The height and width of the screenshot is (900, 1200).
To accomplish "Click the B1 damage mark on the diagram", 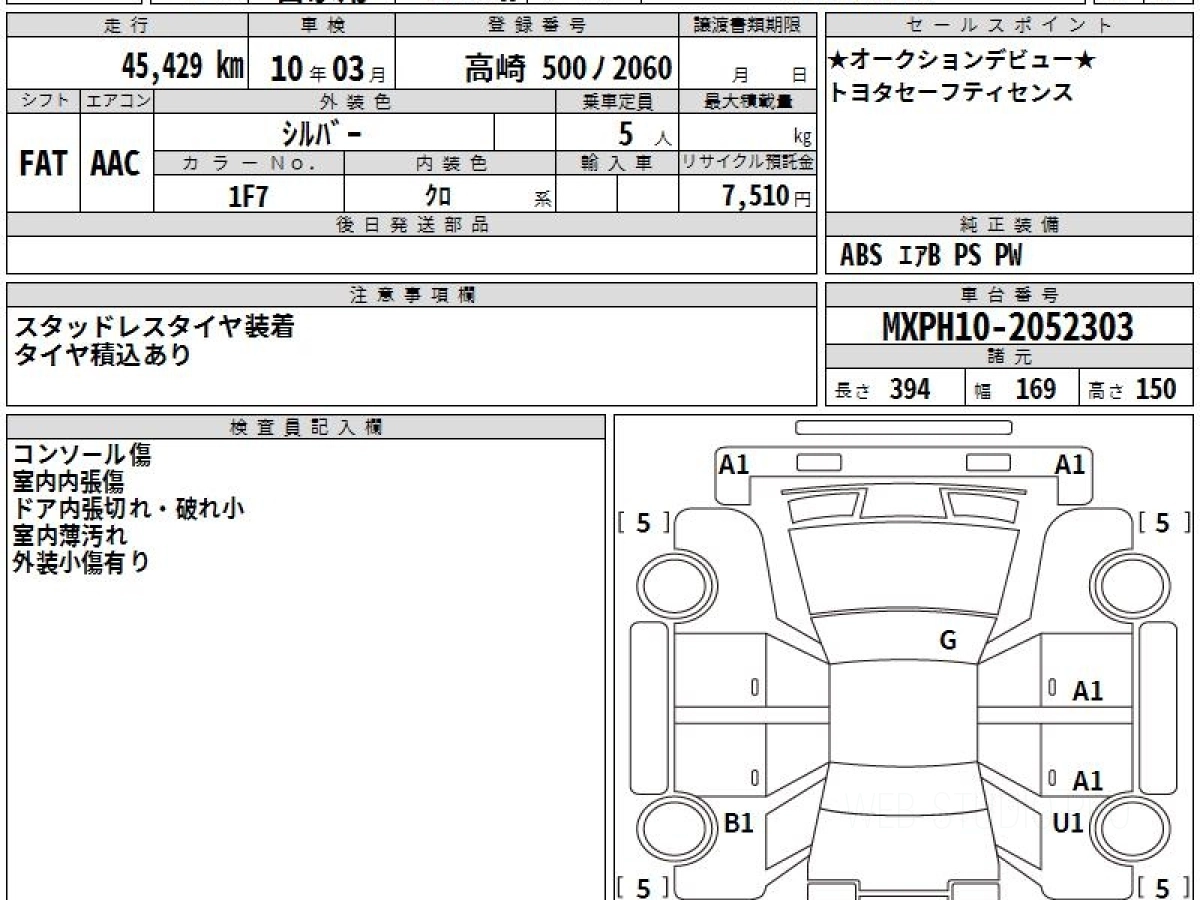I will (738, 823).
